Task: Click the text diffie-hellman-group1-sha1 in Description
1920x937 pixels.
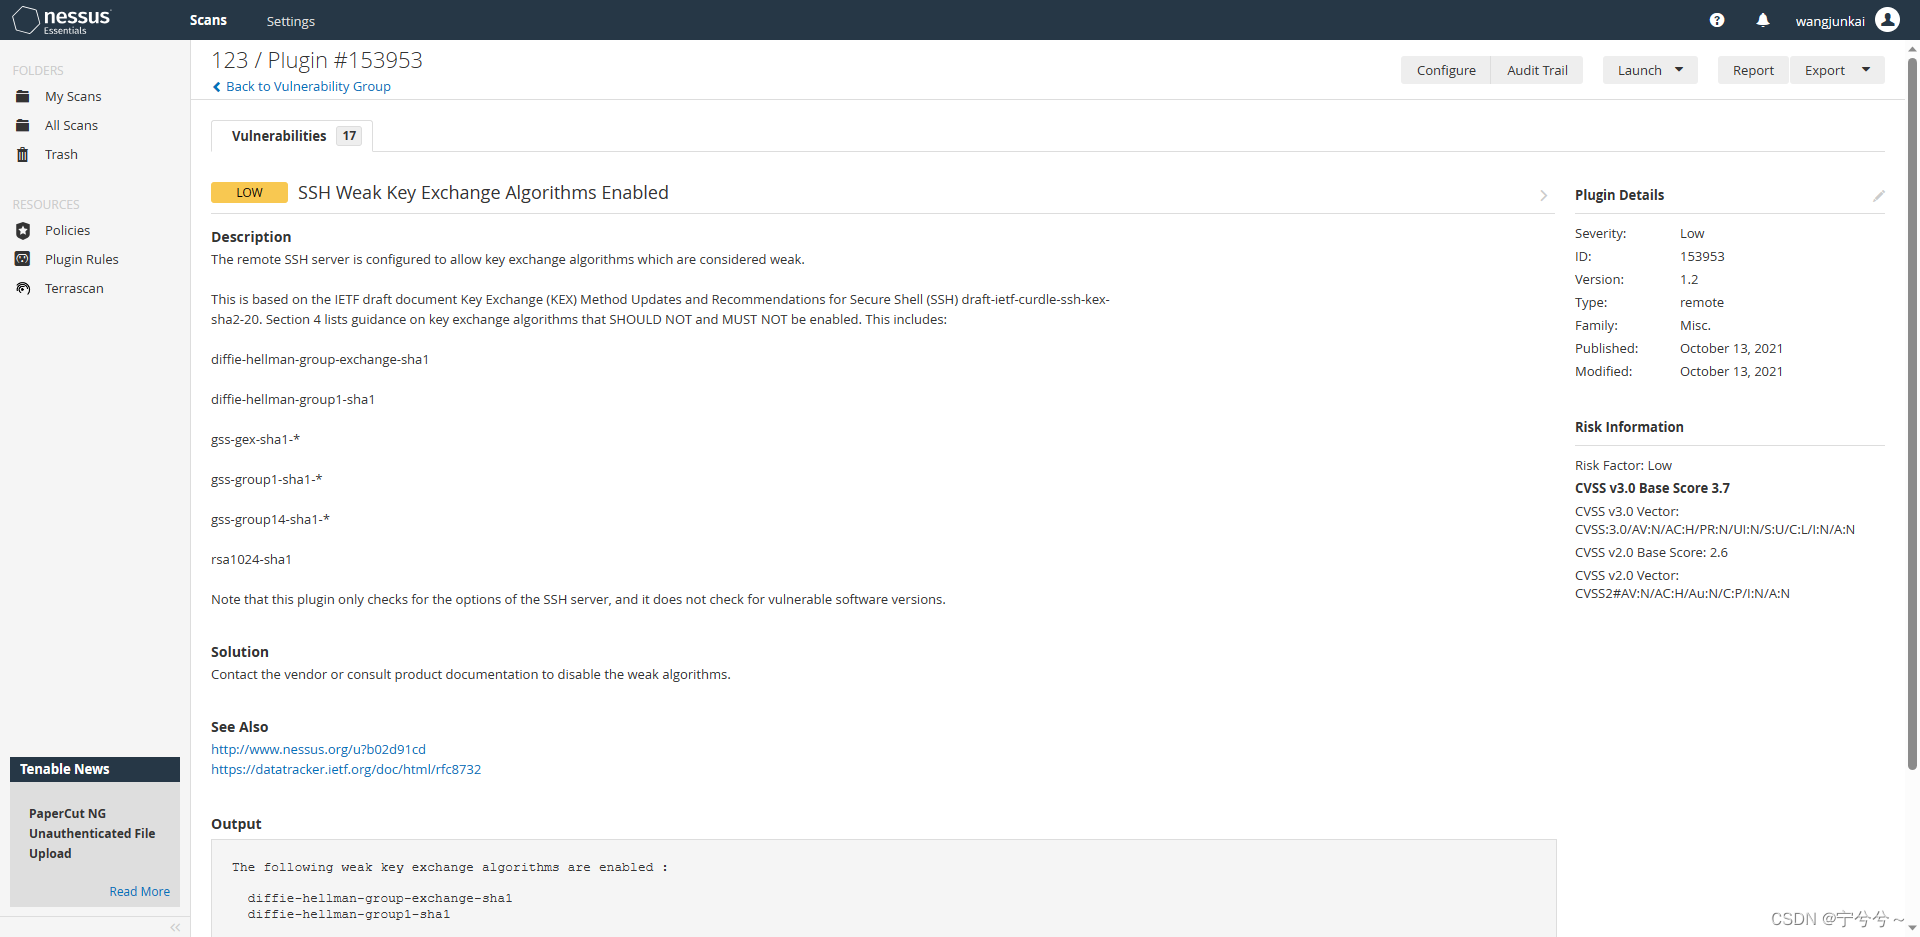Action: [x=293, y=400]
